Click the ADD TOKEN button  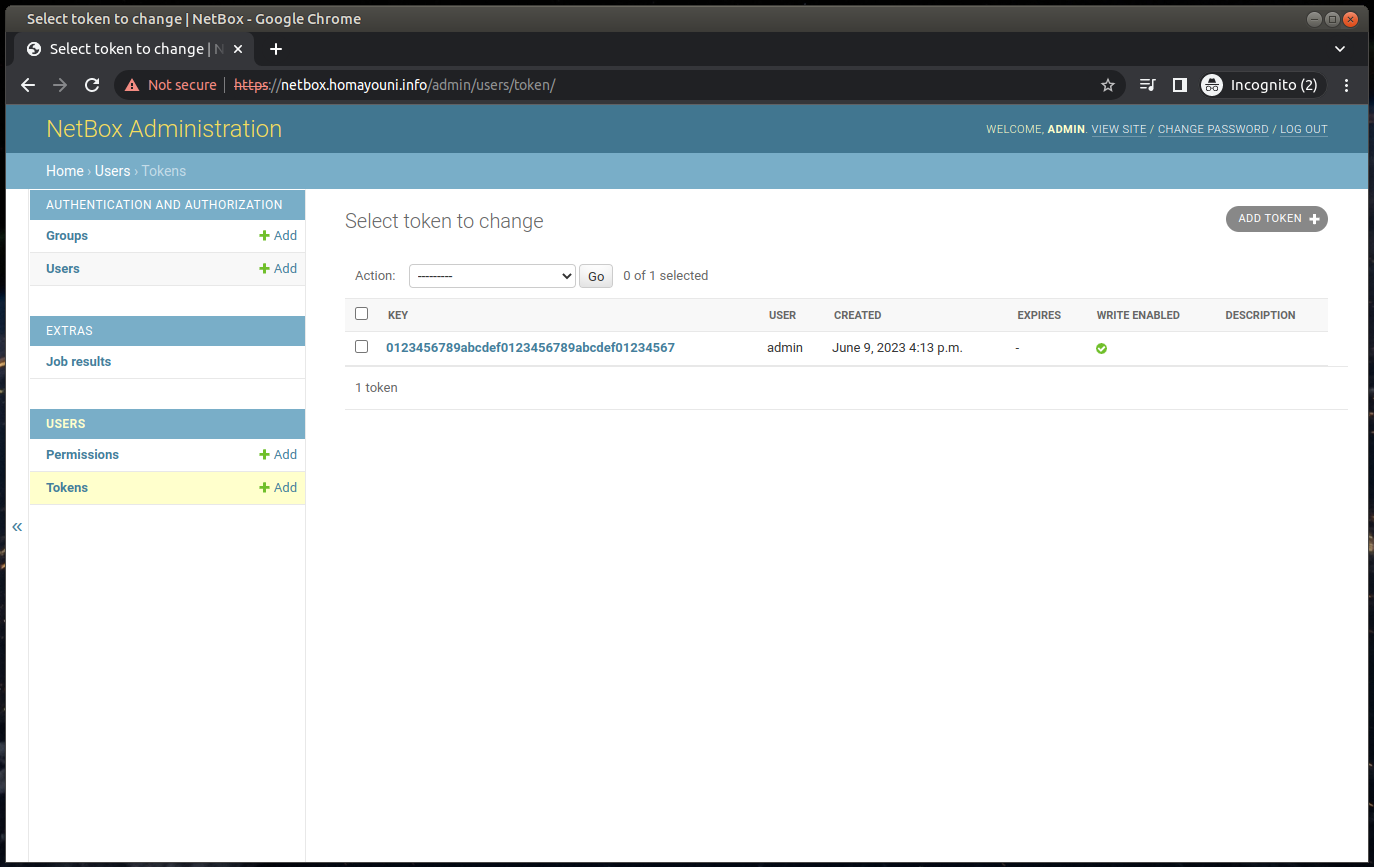click(1277, 219)
